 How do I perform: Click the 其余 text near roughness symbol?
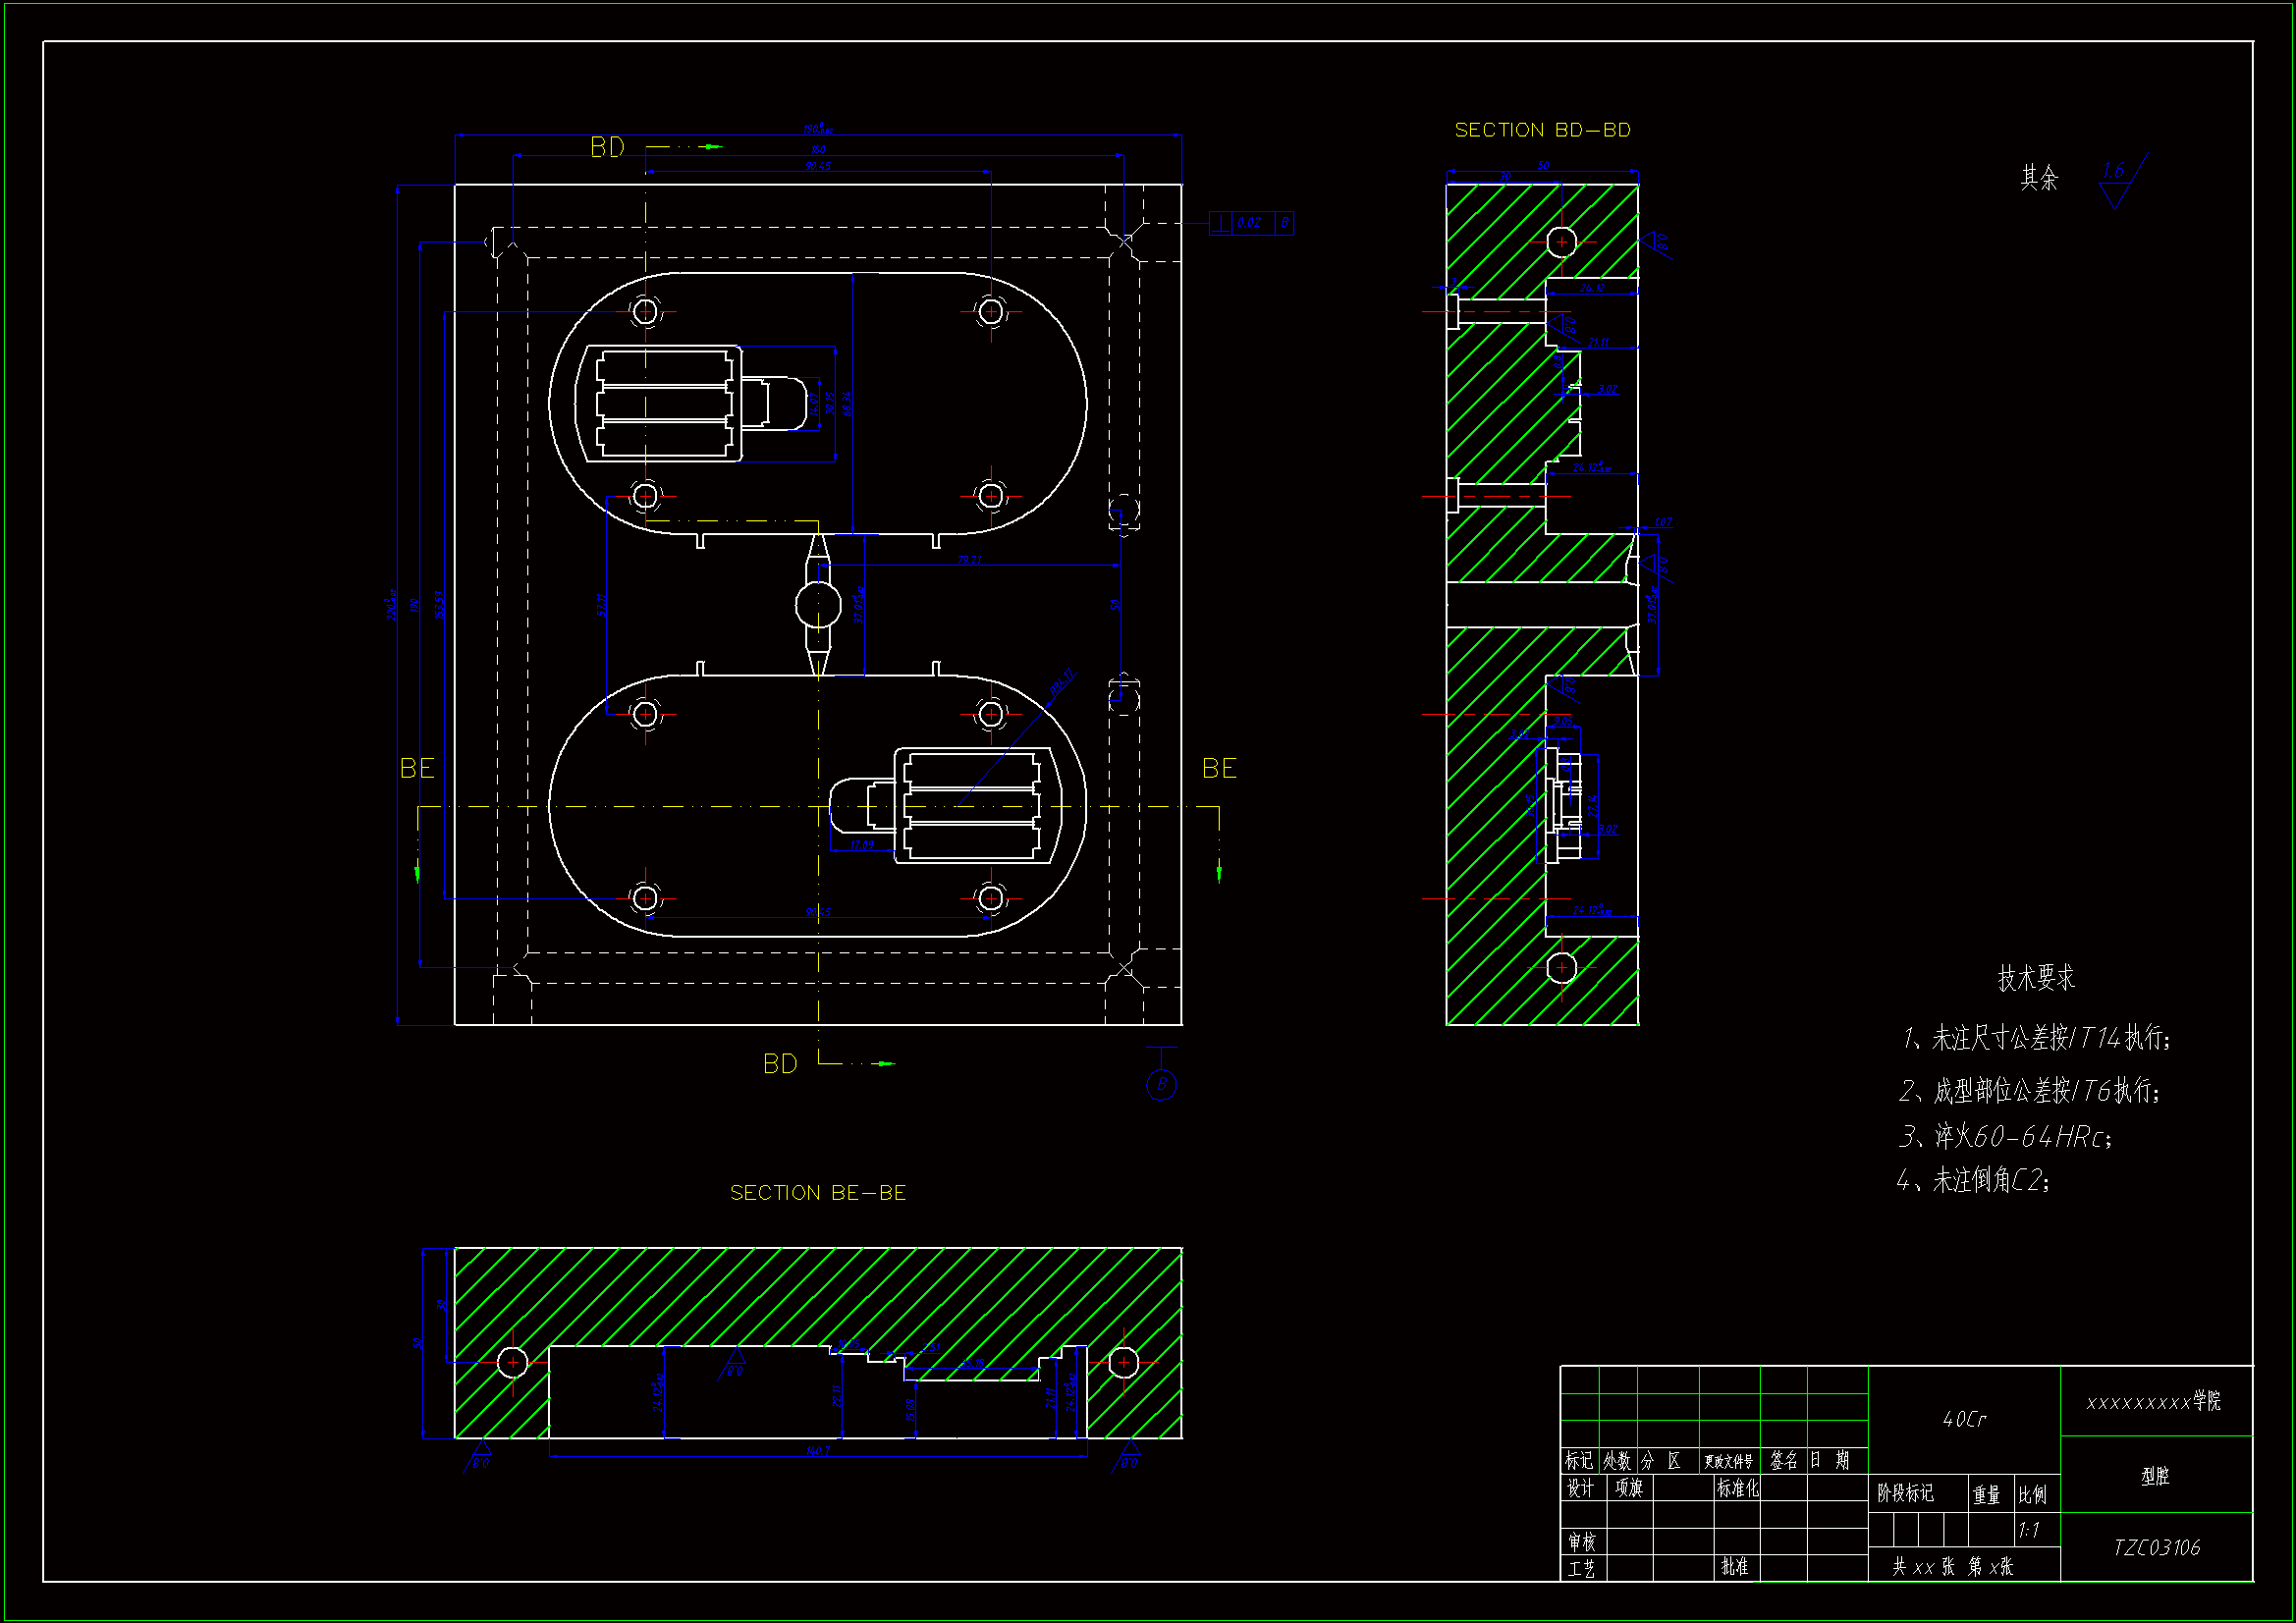pos(2039,178)
